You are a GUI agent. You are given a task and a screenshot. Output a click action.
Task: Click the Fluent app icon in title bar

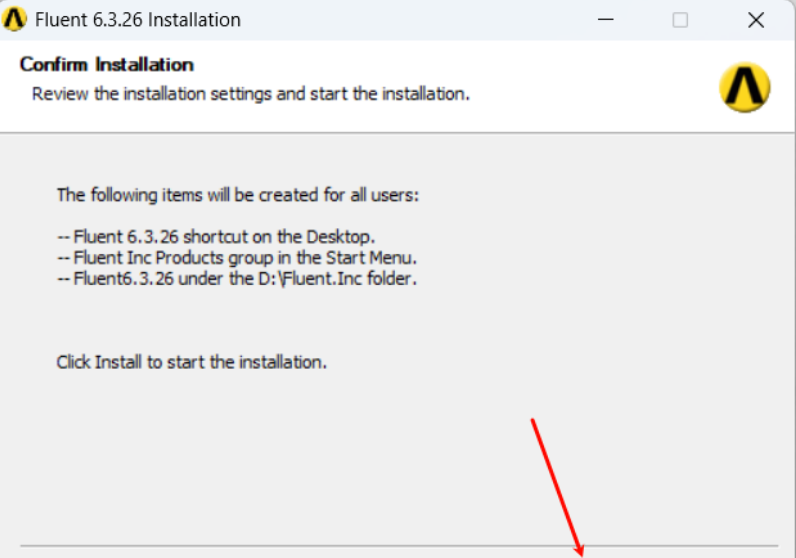[x=15, y=20]
